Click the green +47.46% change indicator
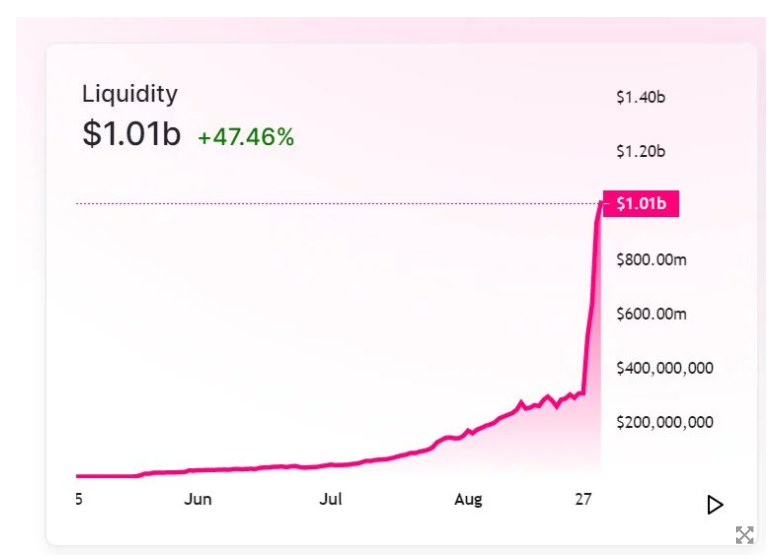Viewport: 774px width, 560px height. tap(246, 137)
